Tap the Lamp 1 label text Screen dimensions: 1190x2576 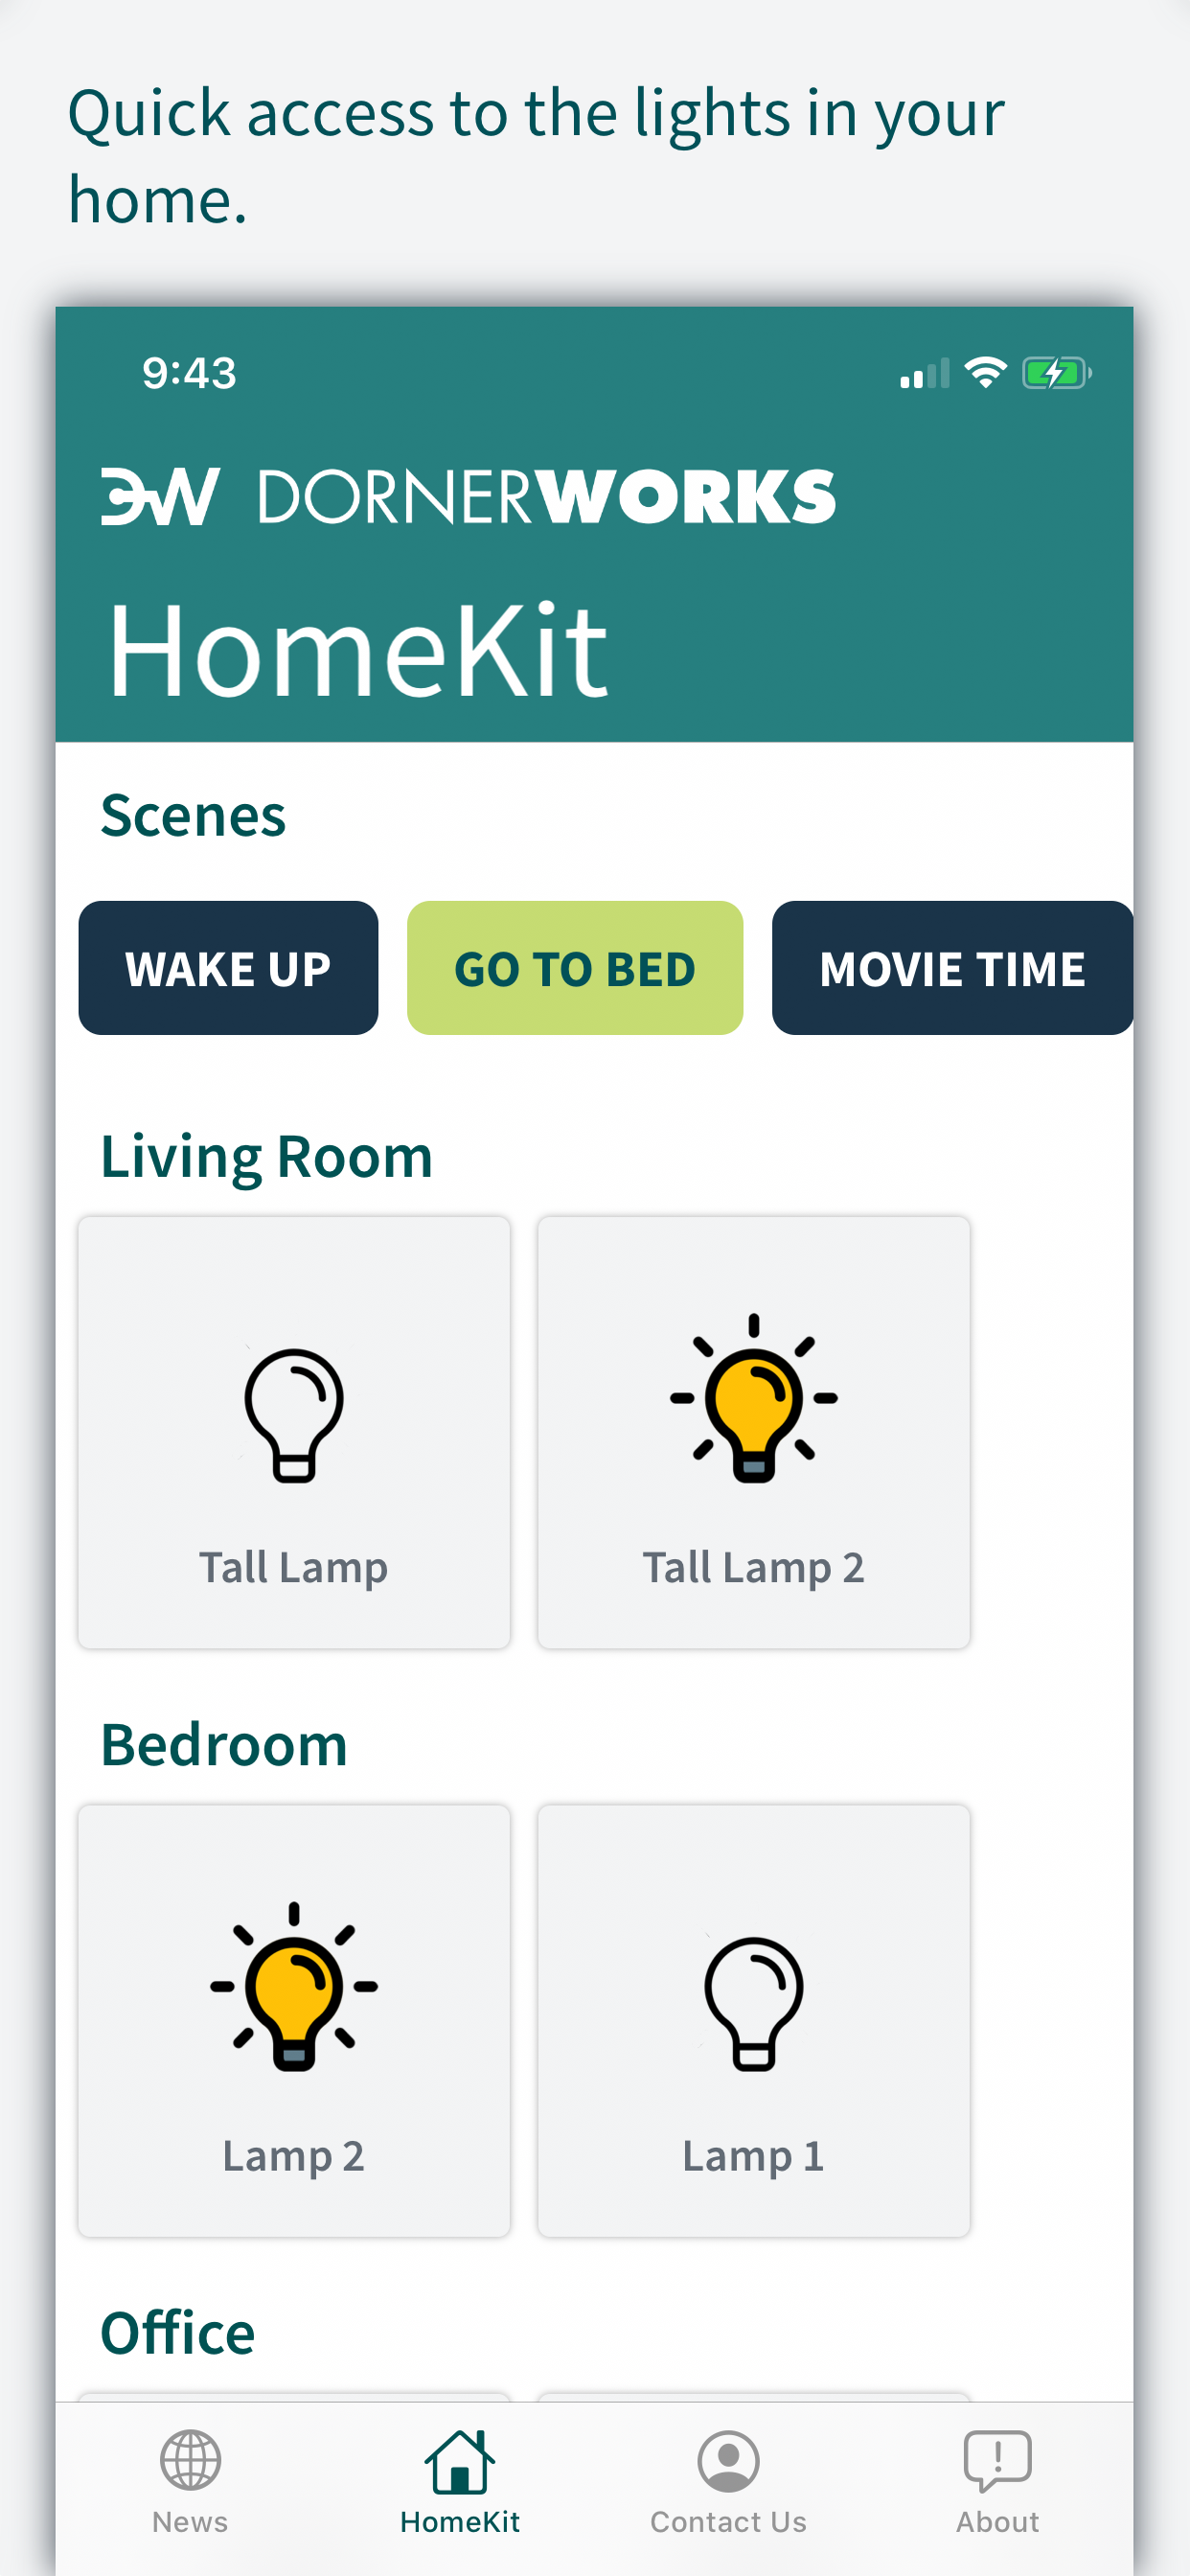pyautogui.click(x=753, y=2156)
